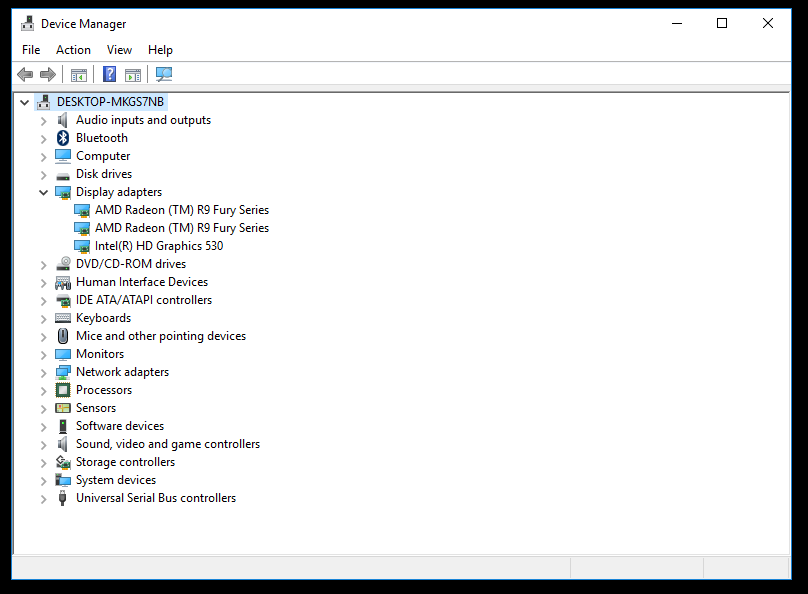Expand the Audio inputs and outputs branch
808x594 pixels.
pyautogui.click(x=44, y=121)
